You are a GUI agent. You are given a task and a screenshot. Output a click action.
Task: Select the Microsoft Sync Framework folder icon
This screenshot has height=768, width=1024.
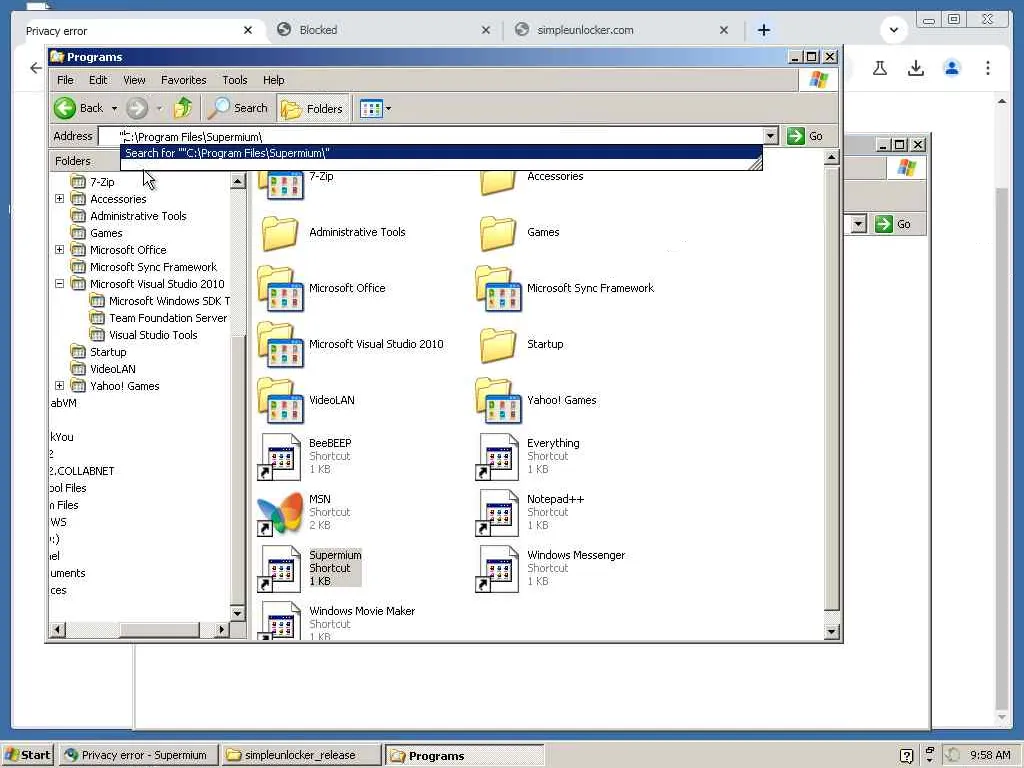coord(498,289)
